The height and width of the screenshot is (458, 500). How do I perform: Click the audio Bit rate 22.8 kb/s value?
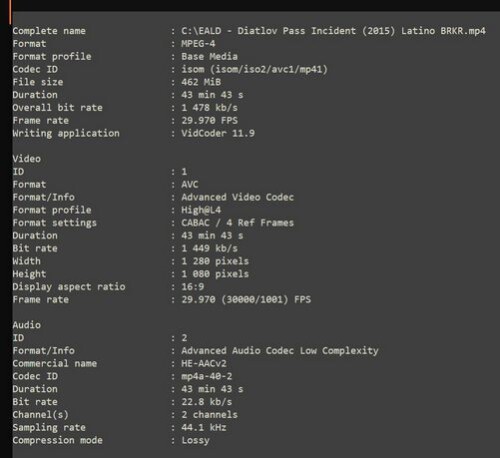pos(207,402)
